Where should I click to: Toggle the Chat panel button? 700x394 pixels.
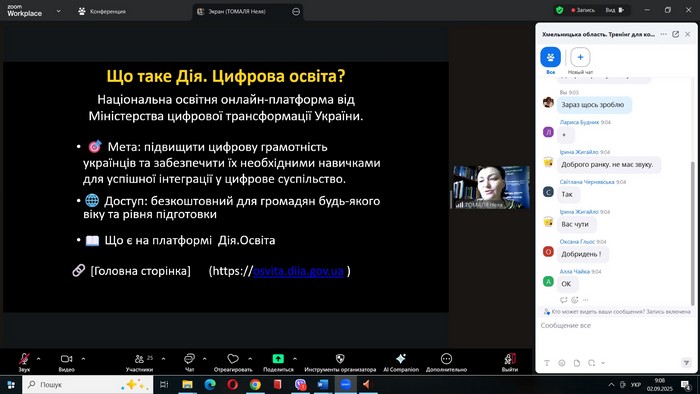(x=189, y=359)
